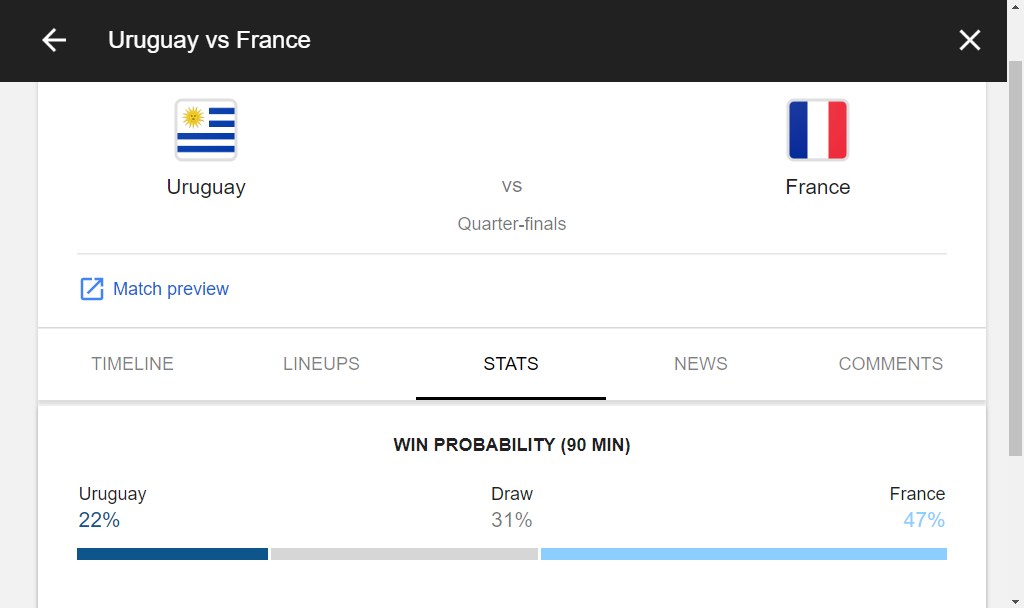
Task: Click the Match preview external-link icon
Action: pos(92,289)
